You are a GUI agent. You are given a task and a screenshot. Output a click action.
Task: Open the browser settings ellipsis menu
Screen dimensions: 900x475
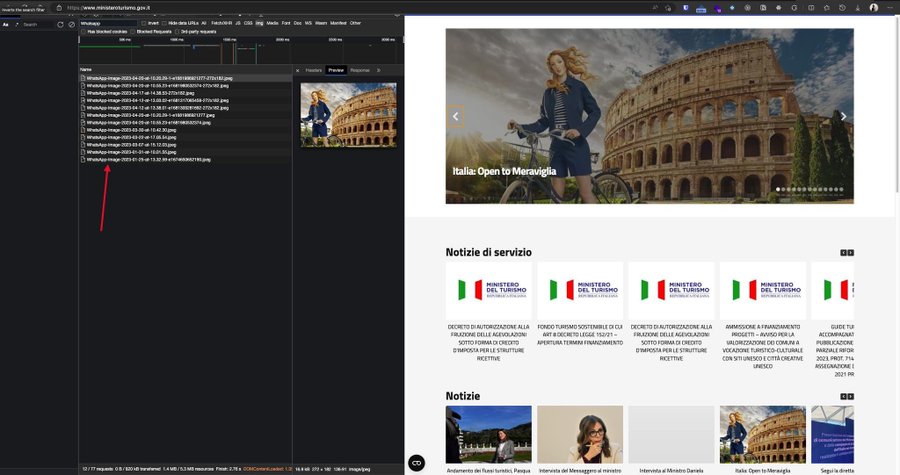pos(890,7)
